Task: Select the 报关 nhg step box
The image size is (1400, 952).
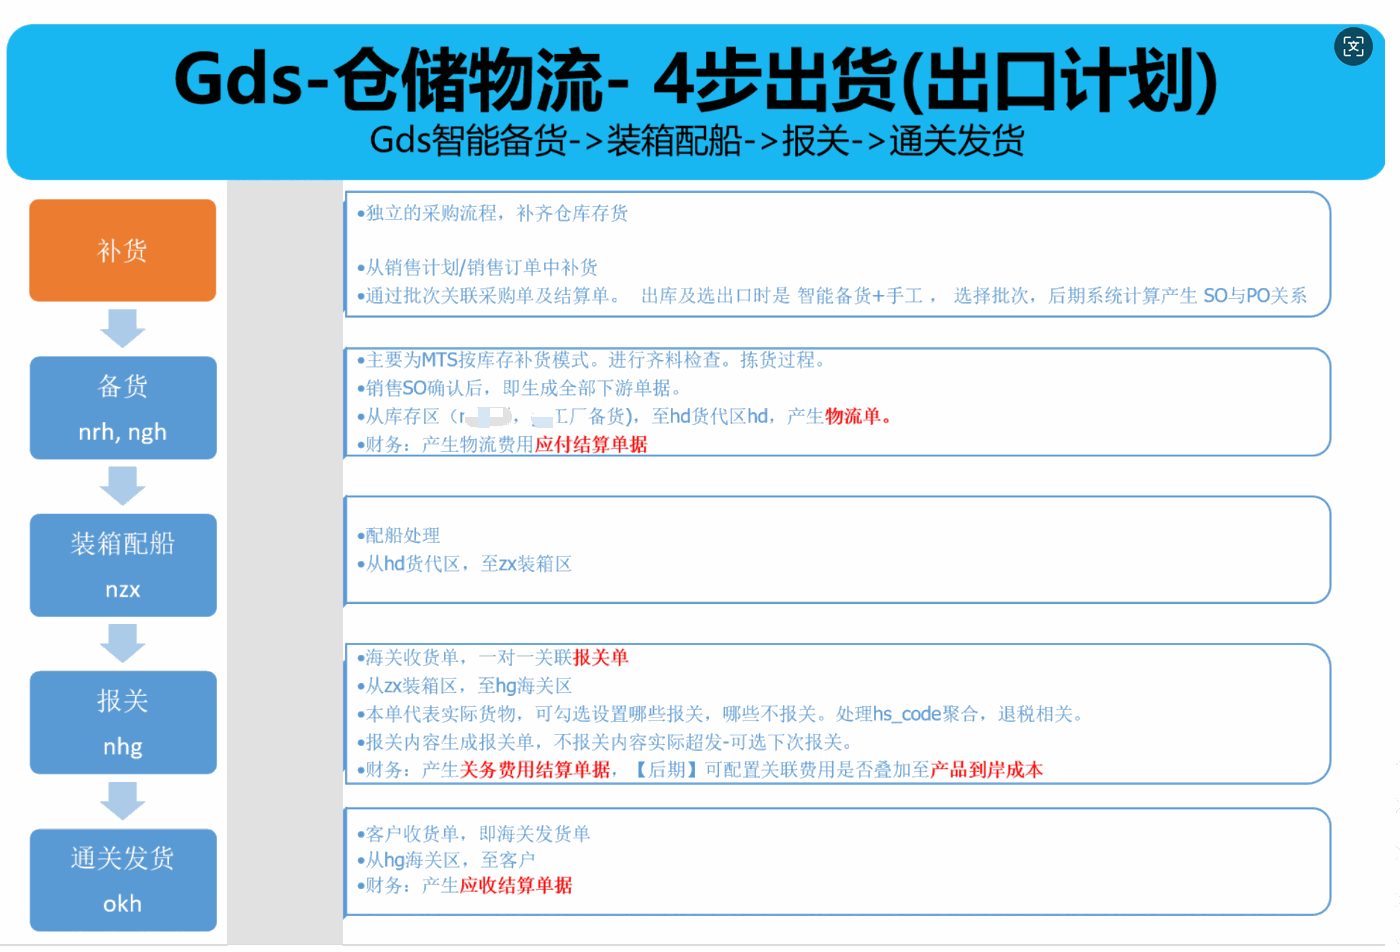Action: pos(122,722)
